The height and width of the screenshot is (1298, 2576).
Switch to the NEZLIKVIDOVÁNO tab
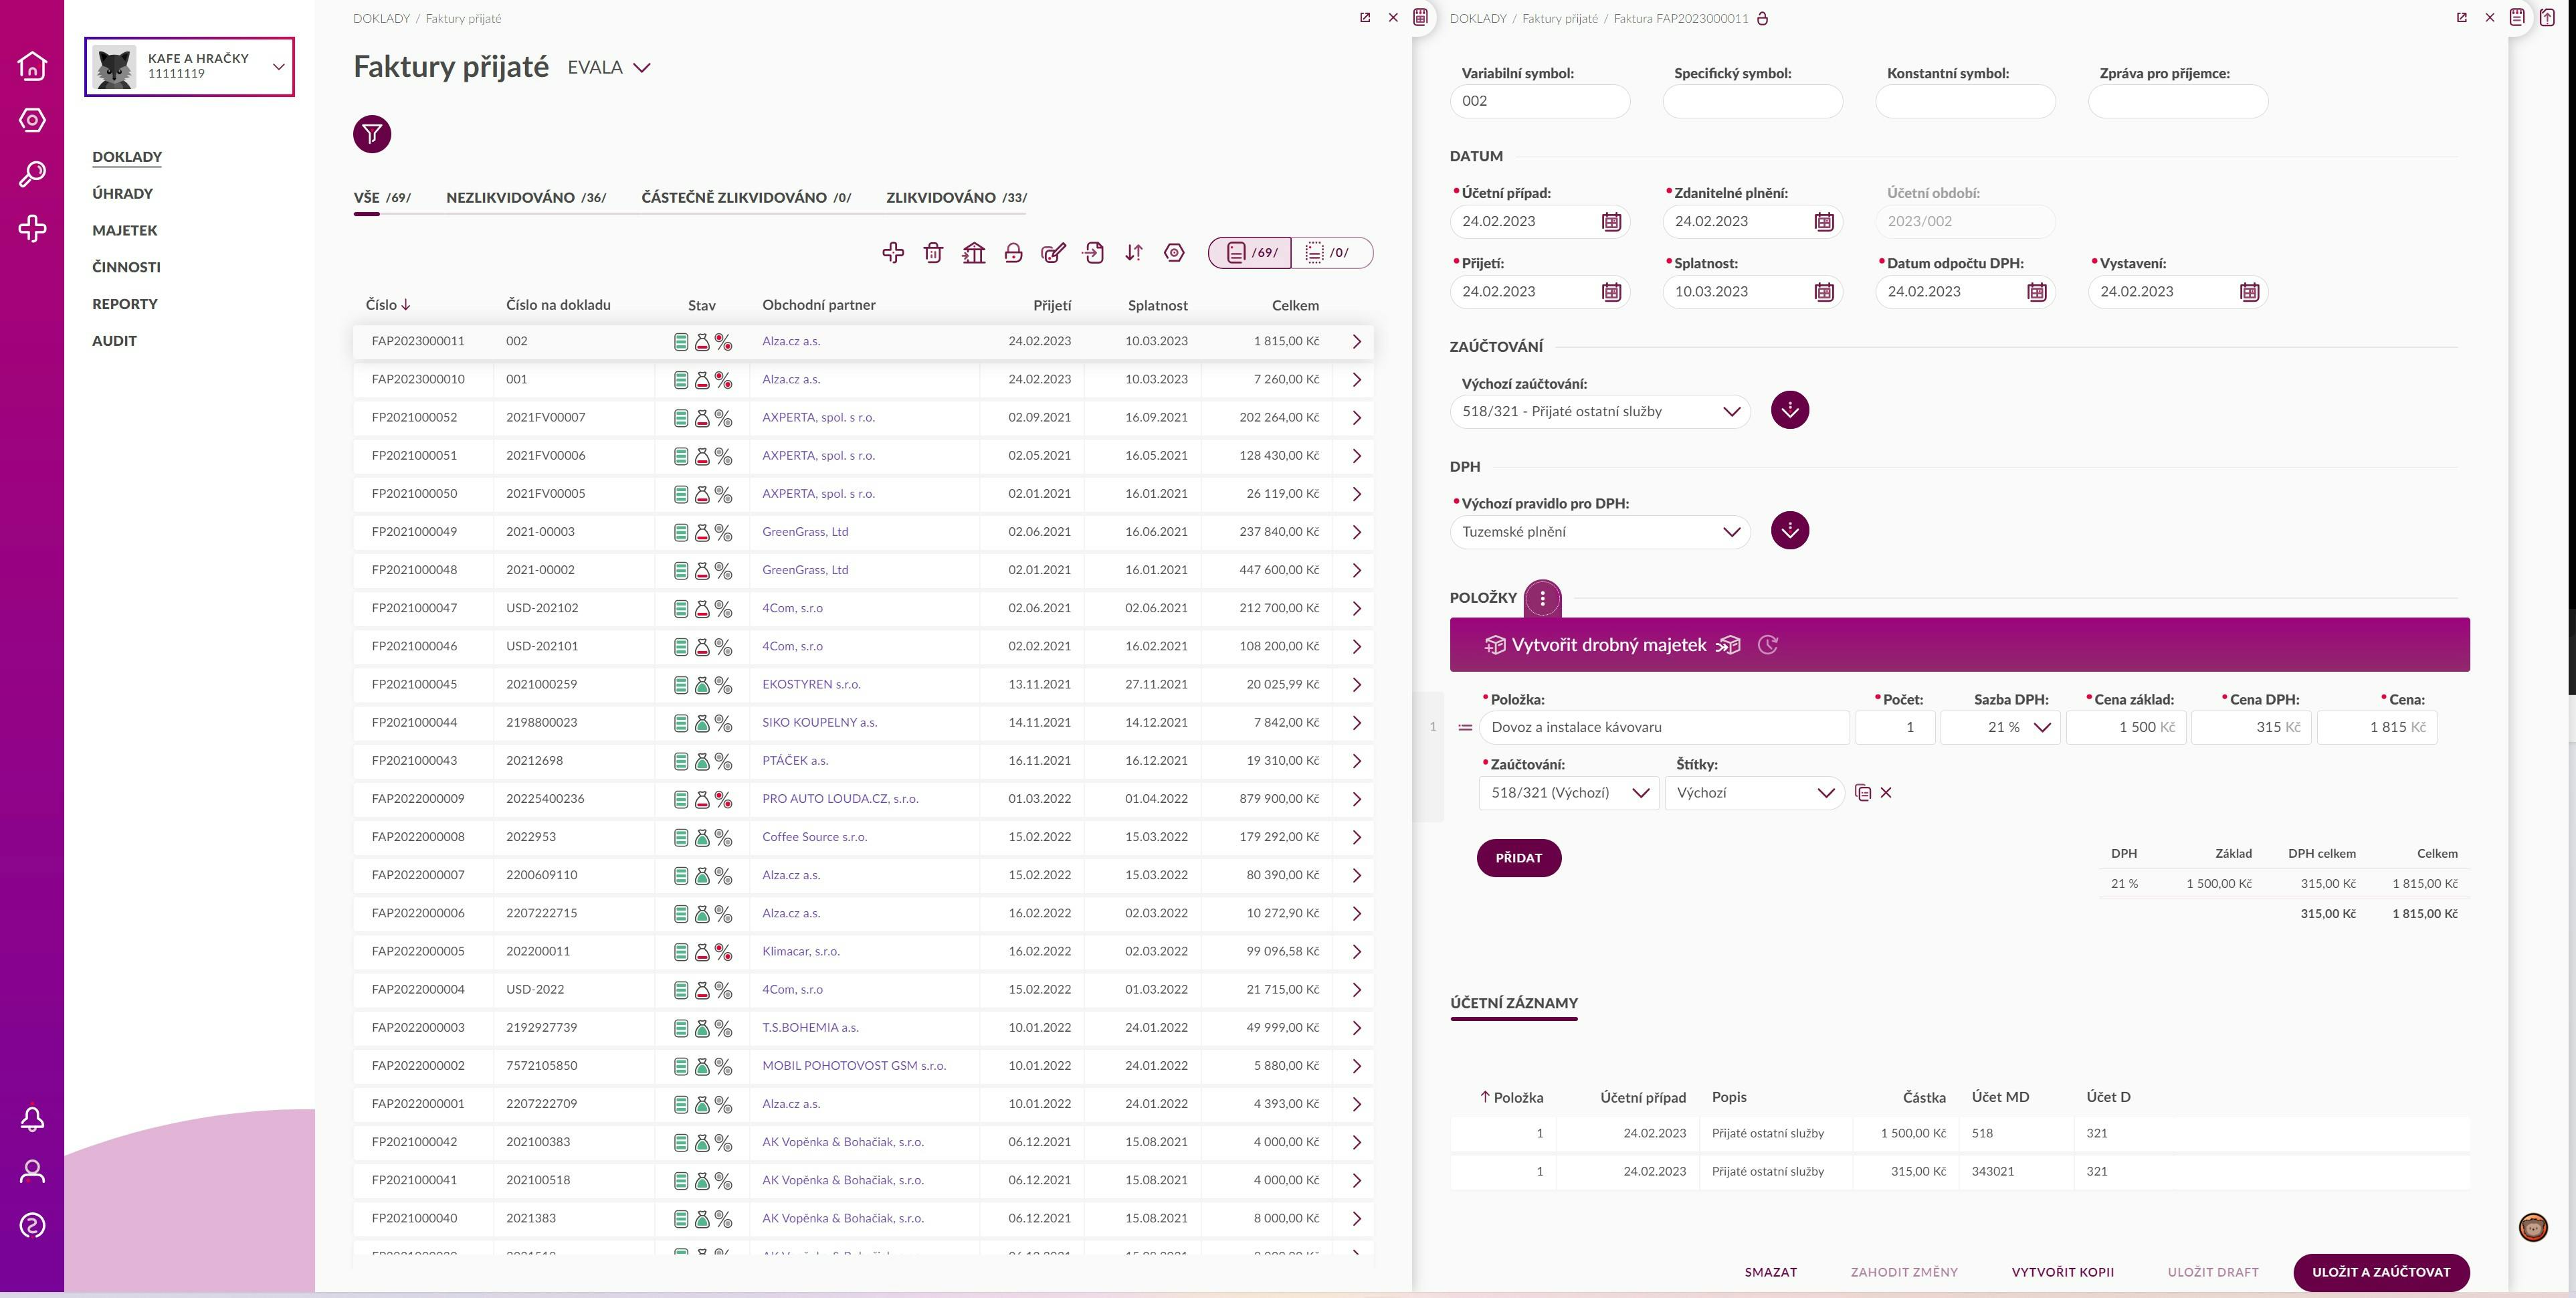click(x=525, y=198)
